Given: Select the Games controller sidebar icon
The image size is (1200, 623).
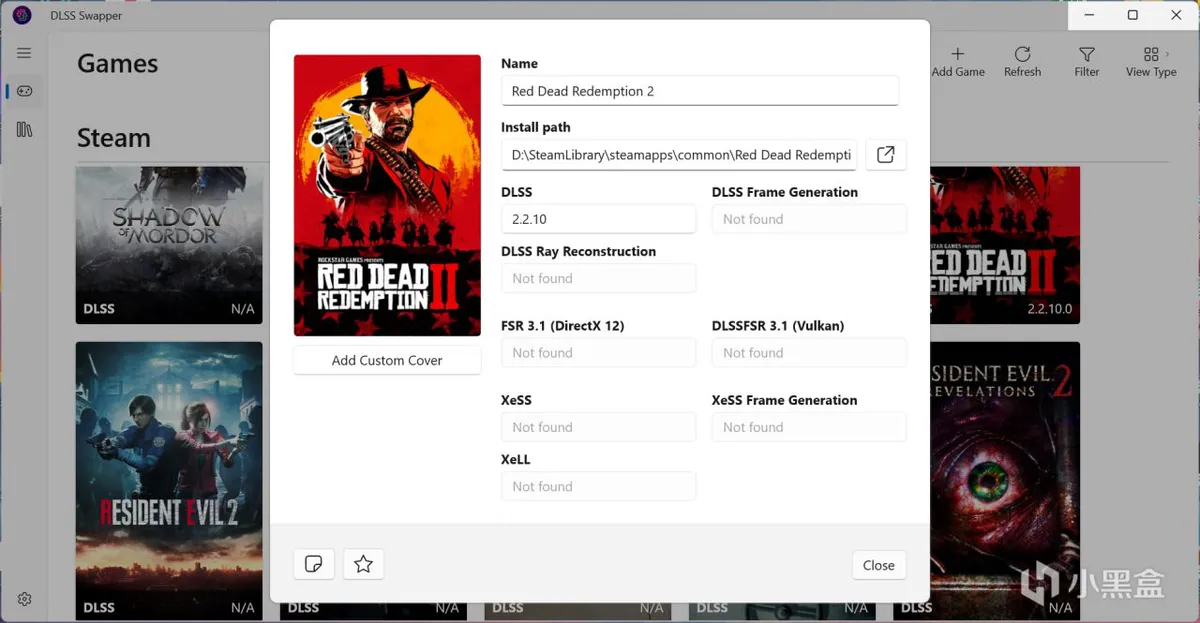Looking at the screenshot, I should [24, 91].
